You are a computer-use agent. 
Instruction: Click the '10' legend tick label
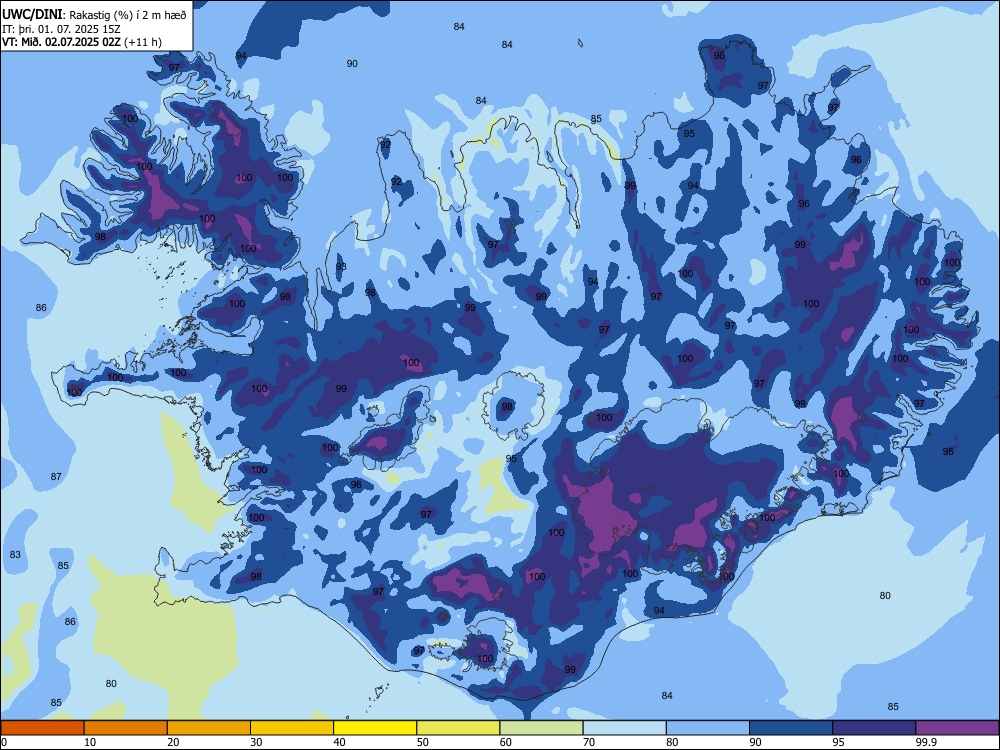(x=90, y=742)
